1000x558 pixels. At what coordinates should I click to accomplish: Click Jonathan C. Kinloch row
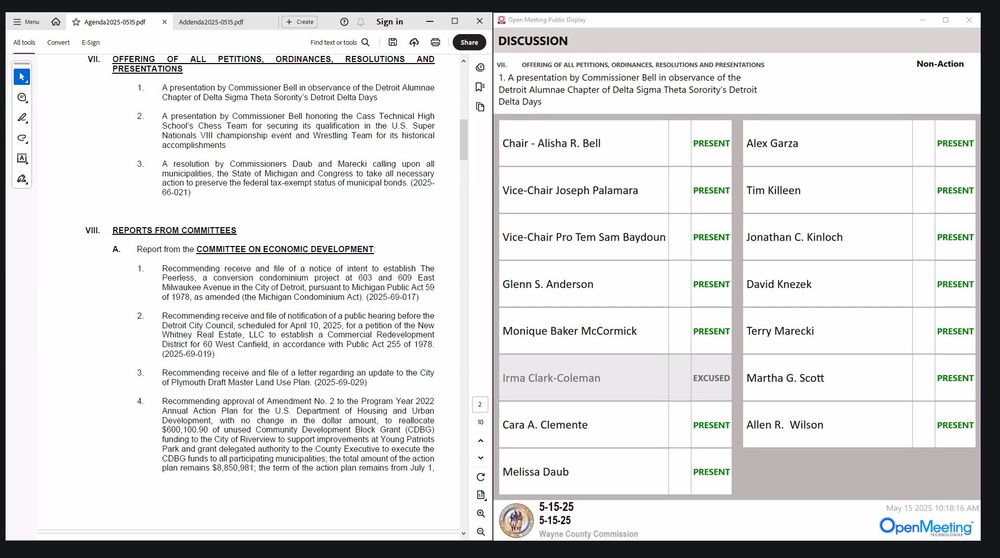pyautogui.click(x=859, y=237)
